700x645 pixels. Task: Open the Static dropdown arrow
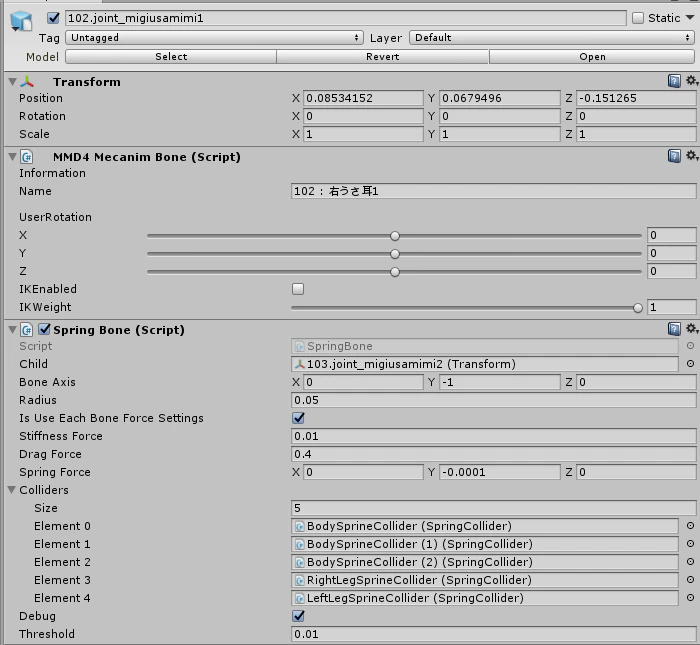[x=690, y=17]
